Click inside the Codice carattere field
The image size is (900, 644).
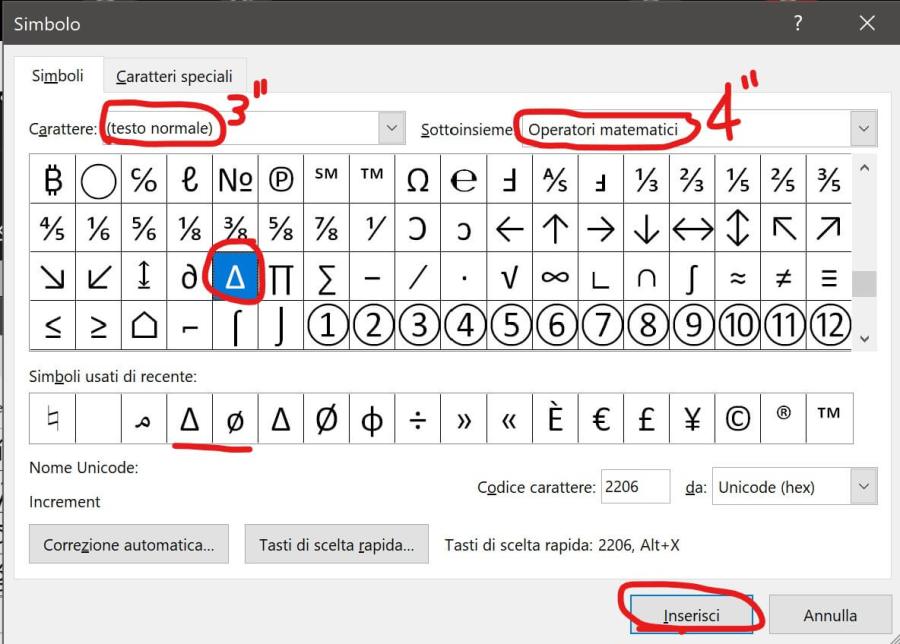click(x=635, y=487)
